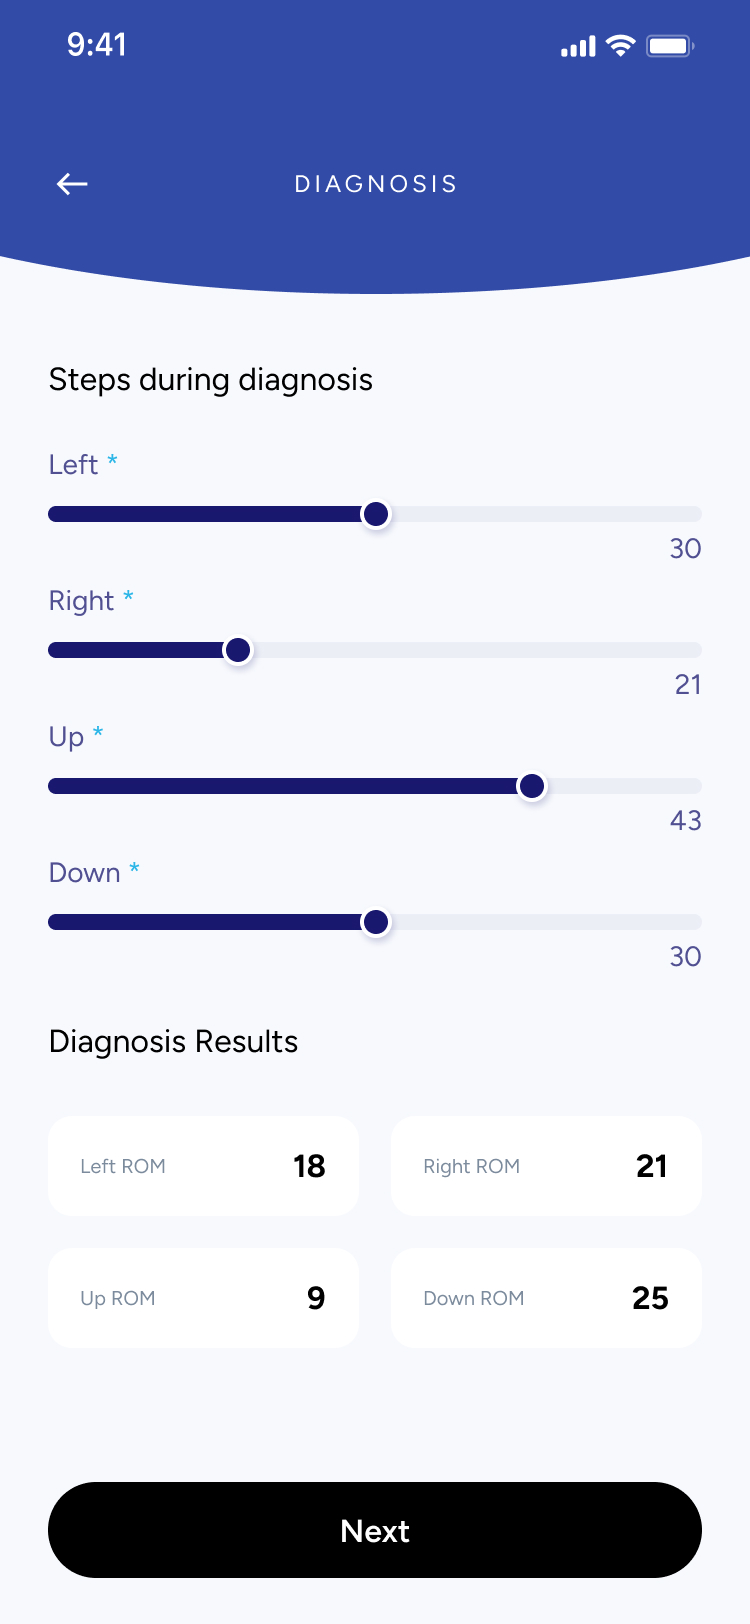The image size is (750, 1624).
Task: Click the Right steps slider handle
Action: coord(238,650)
